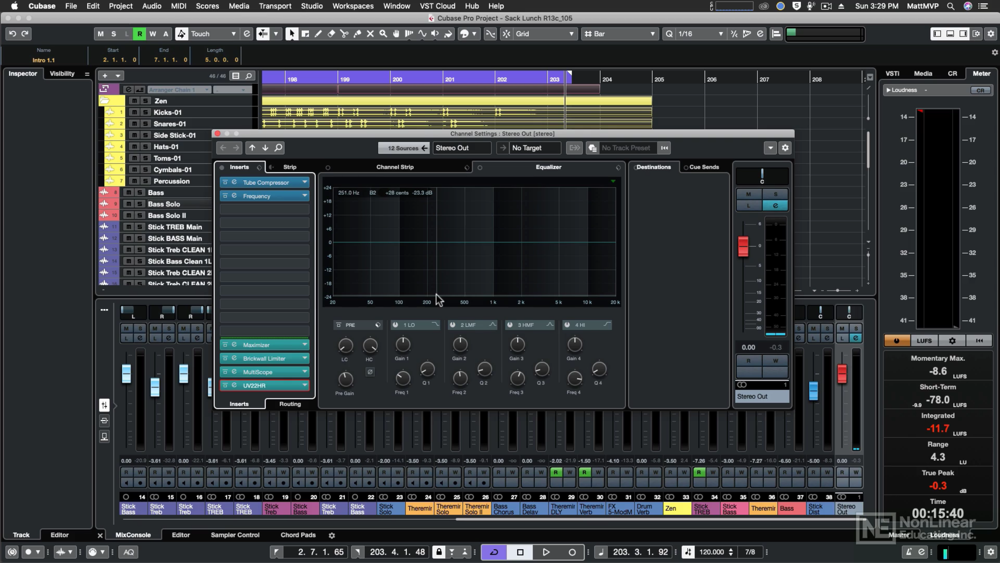Image resolution: width=1000 pixels, height=563 pixels.
Task: Select the Mute X tool
Action: click(370, 34)
